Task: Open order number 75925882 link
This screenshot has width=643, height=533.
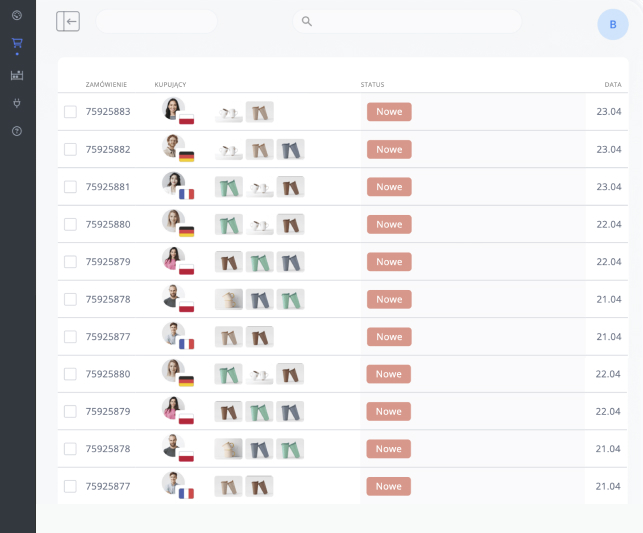Action: click(x=108, y=149)
